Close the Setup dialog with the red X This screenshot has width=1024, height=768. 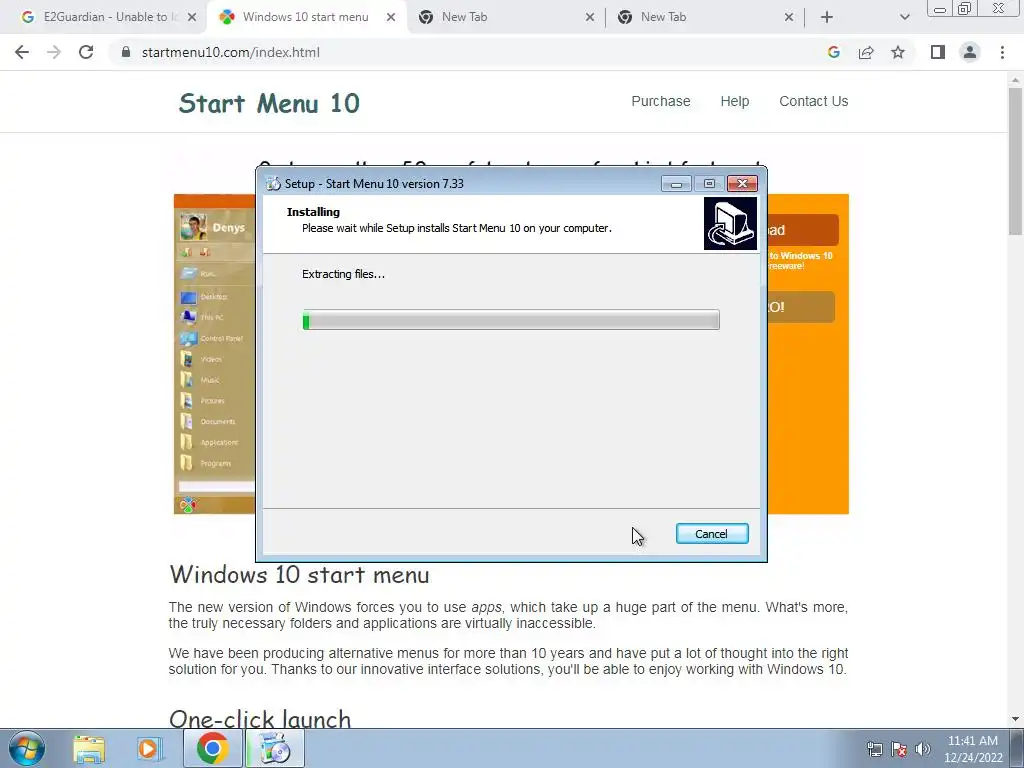[x=743, y=184]
